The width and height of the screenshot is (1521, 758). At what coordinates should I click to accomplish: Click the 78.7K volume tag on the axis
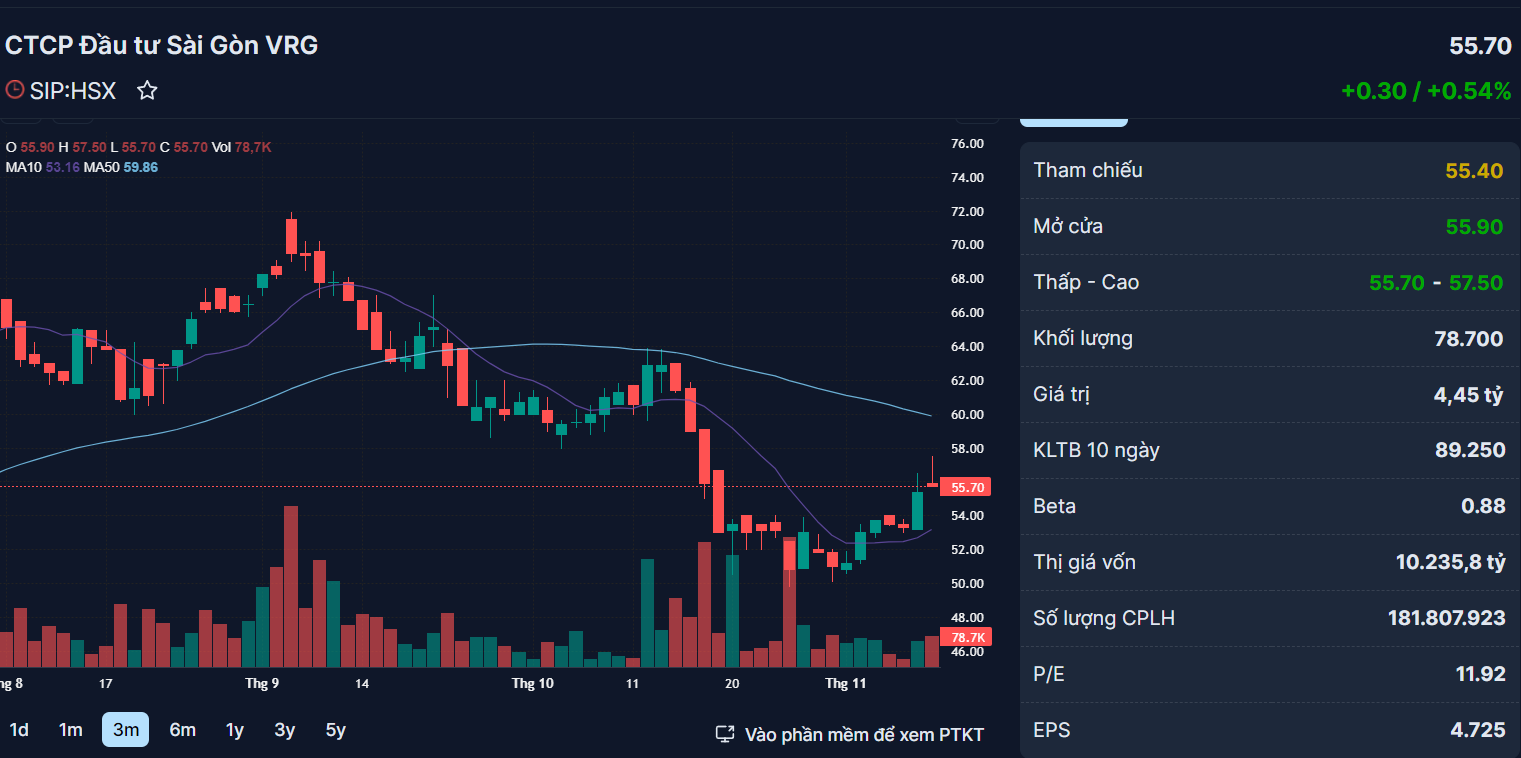(x=965, y=637)
